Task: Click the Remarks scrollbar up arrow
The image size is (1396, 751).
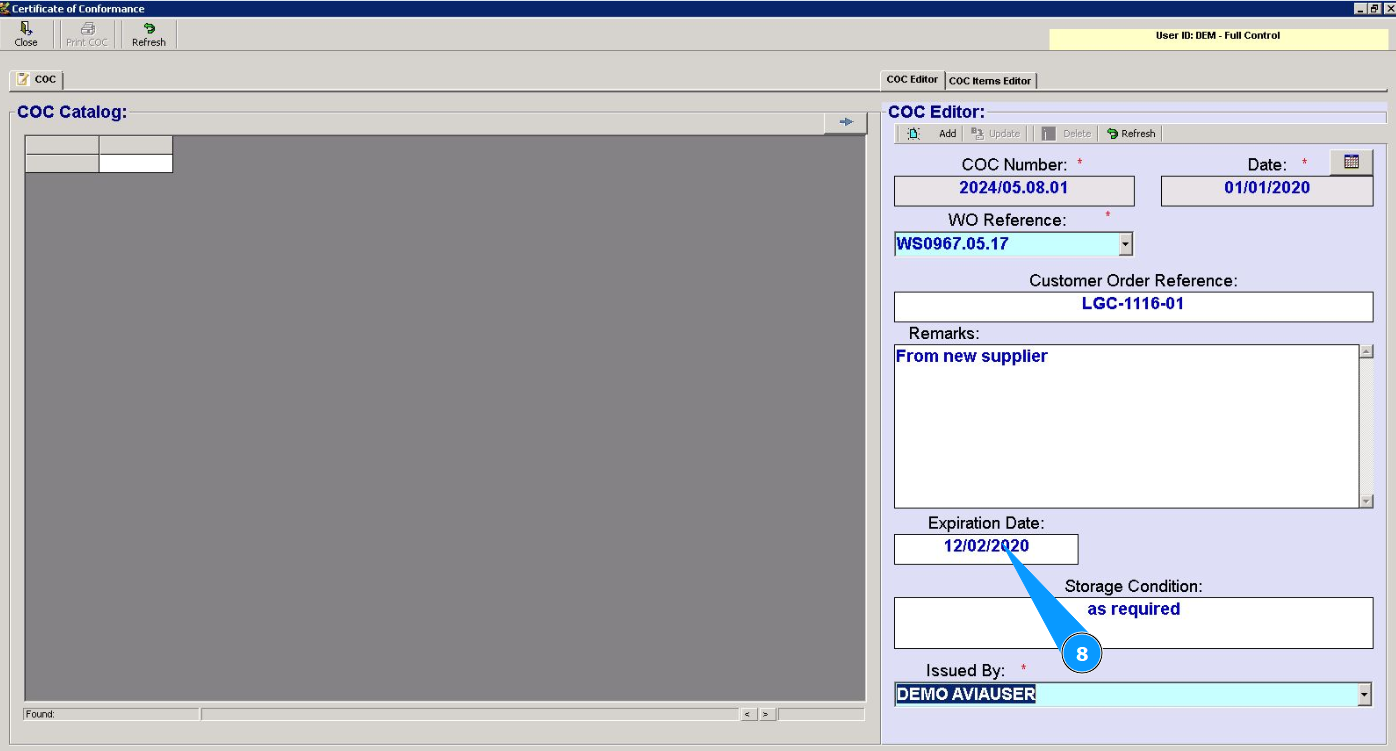Action: pos(1367,352)
